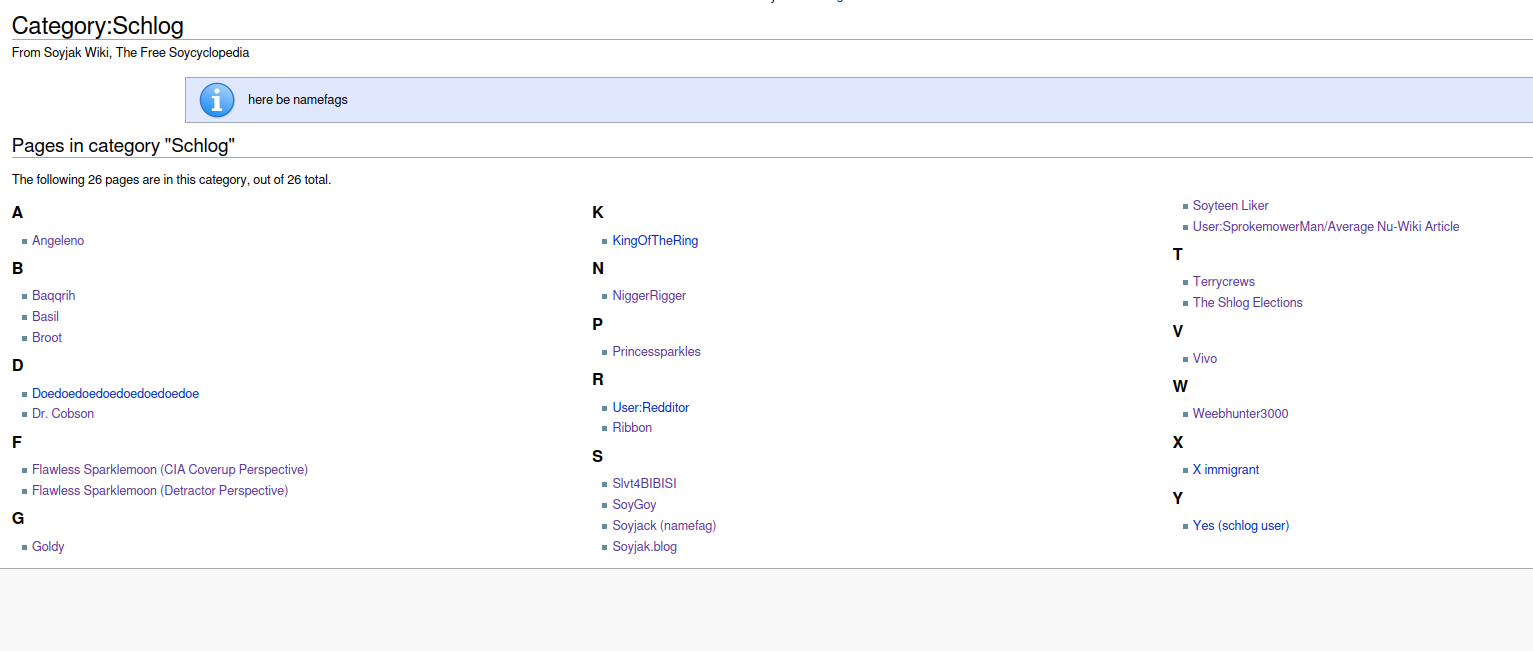Open the Weebhunter3000 page link

tap(1241, 414)
